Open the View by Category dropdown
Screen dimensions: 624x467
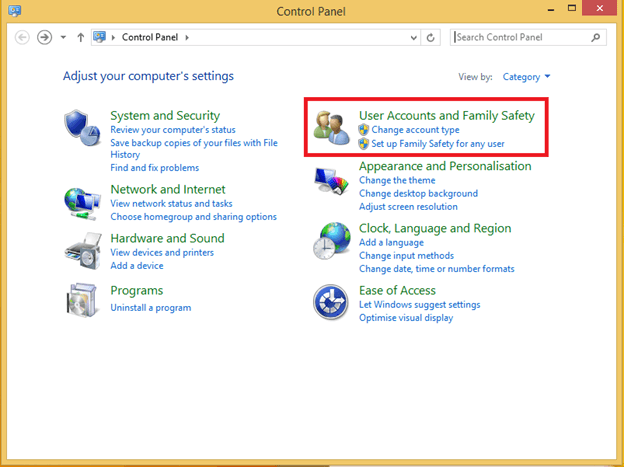pyautogui.click(x=526, y=76)
